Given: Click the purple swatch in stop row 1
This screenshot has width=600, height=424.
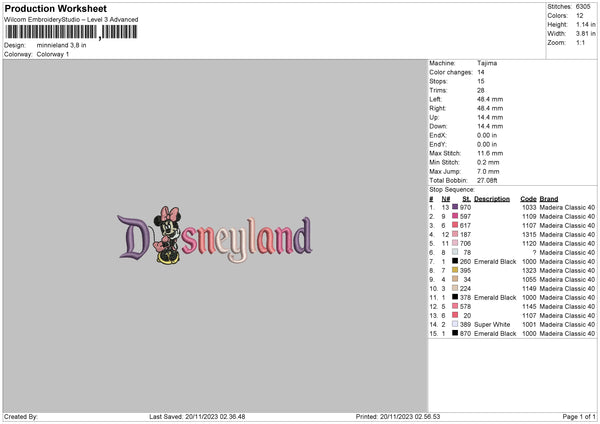Looking at the screenshot, I should (x=455, y=207).
